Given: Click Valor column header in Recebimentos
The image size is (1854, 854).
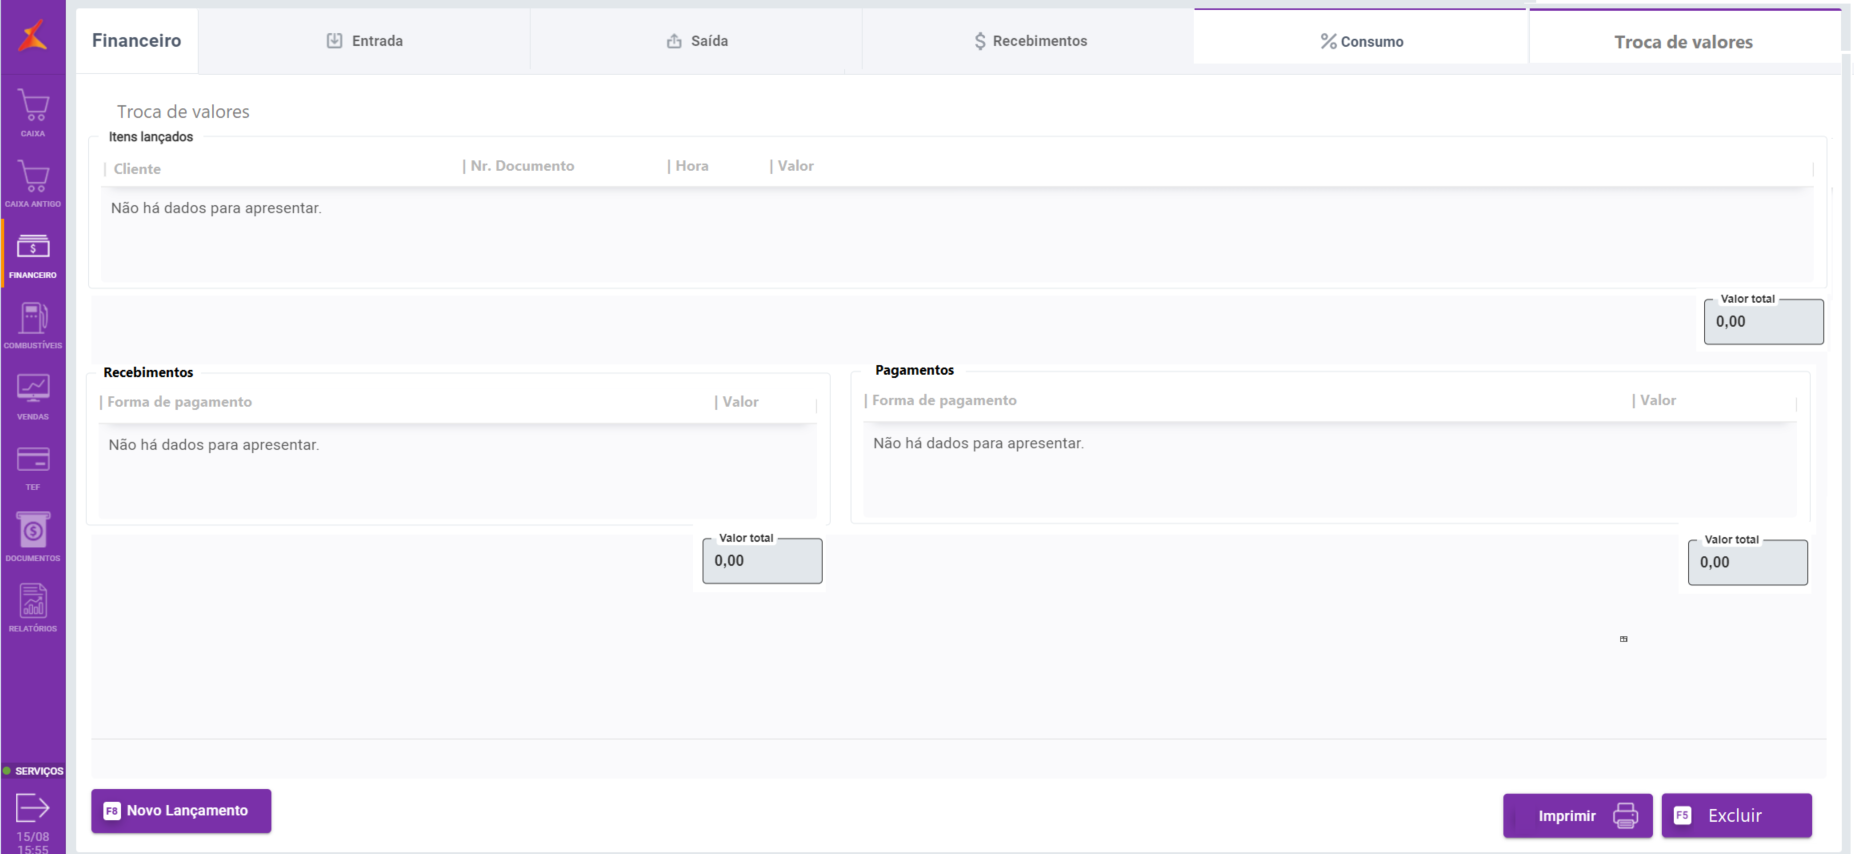Looking at the screenshot, I should point(741,402).
